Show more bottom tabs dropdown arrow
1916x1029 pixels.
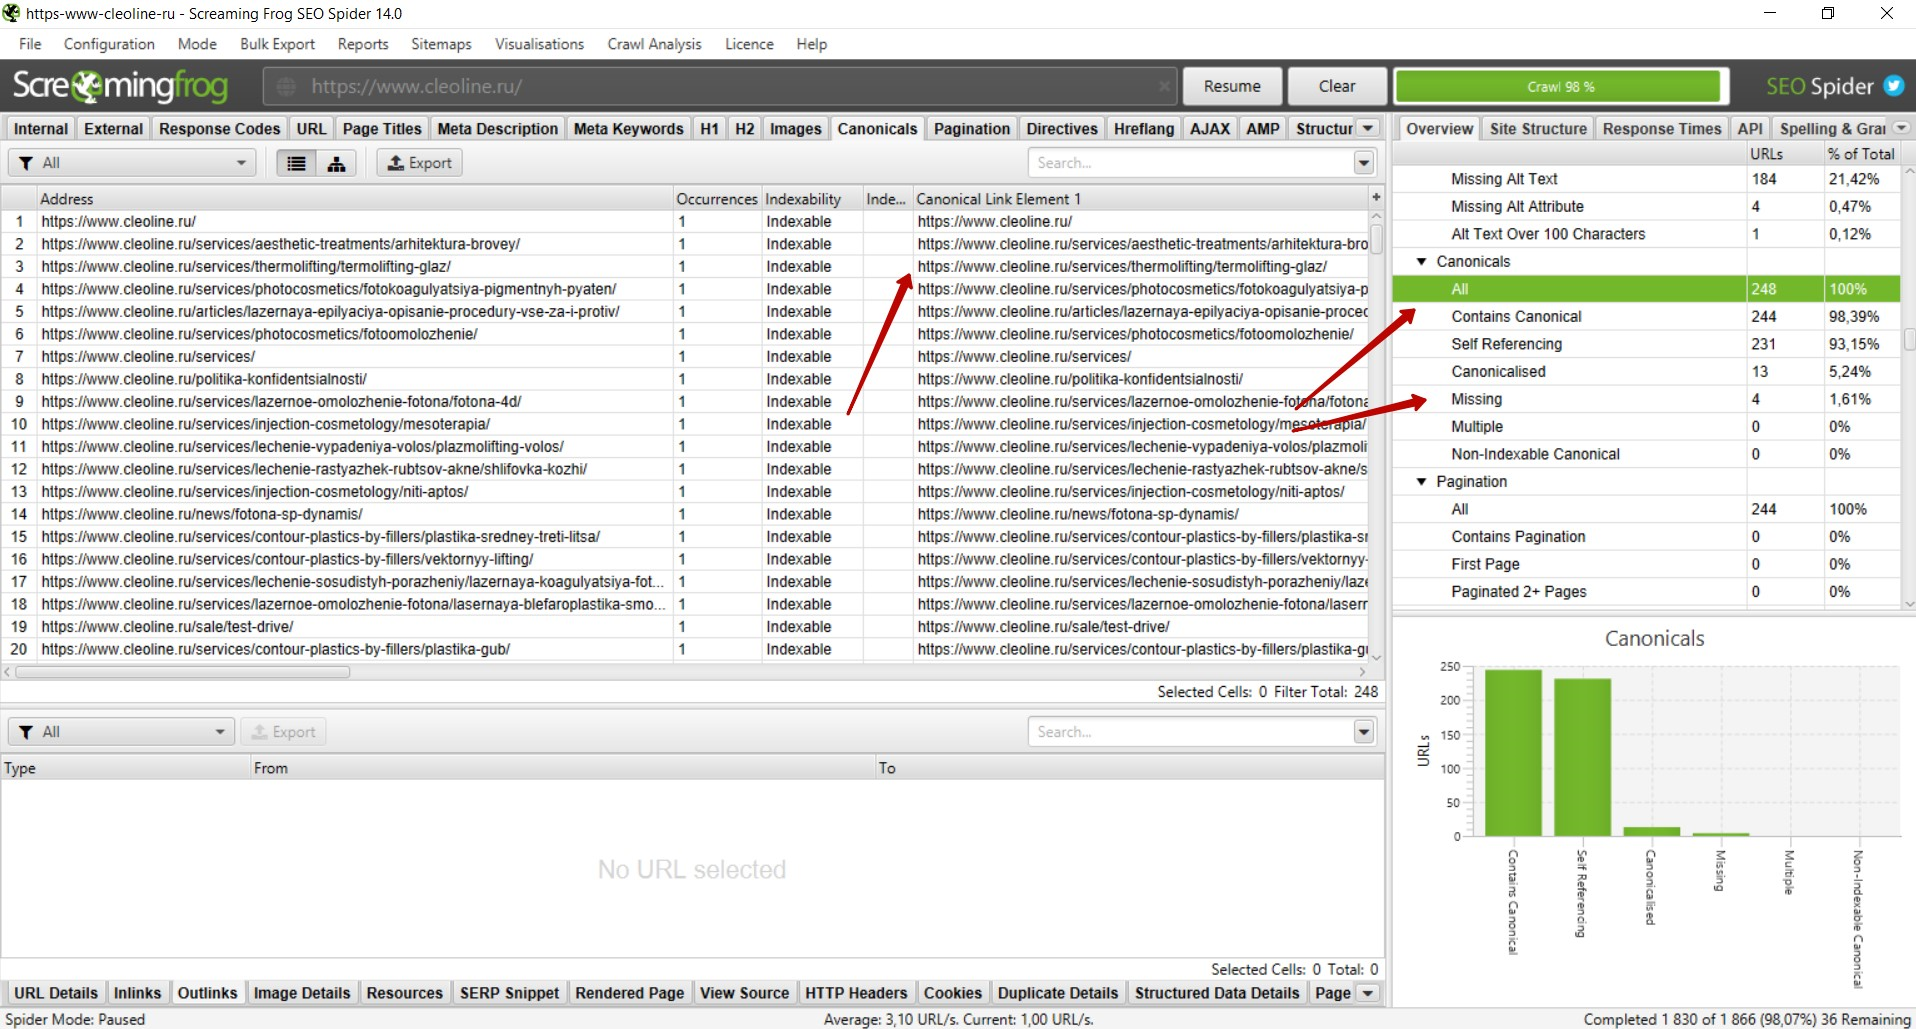[1368, 993]
